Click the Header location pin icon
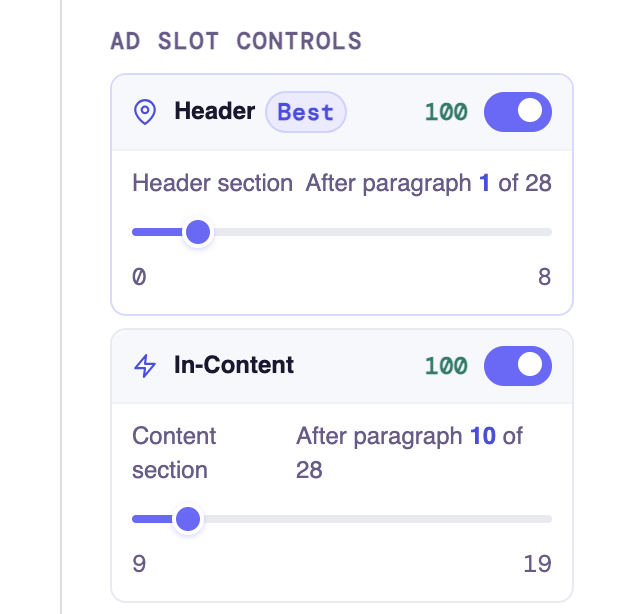 pyautogui.click(x=145, y=112)
